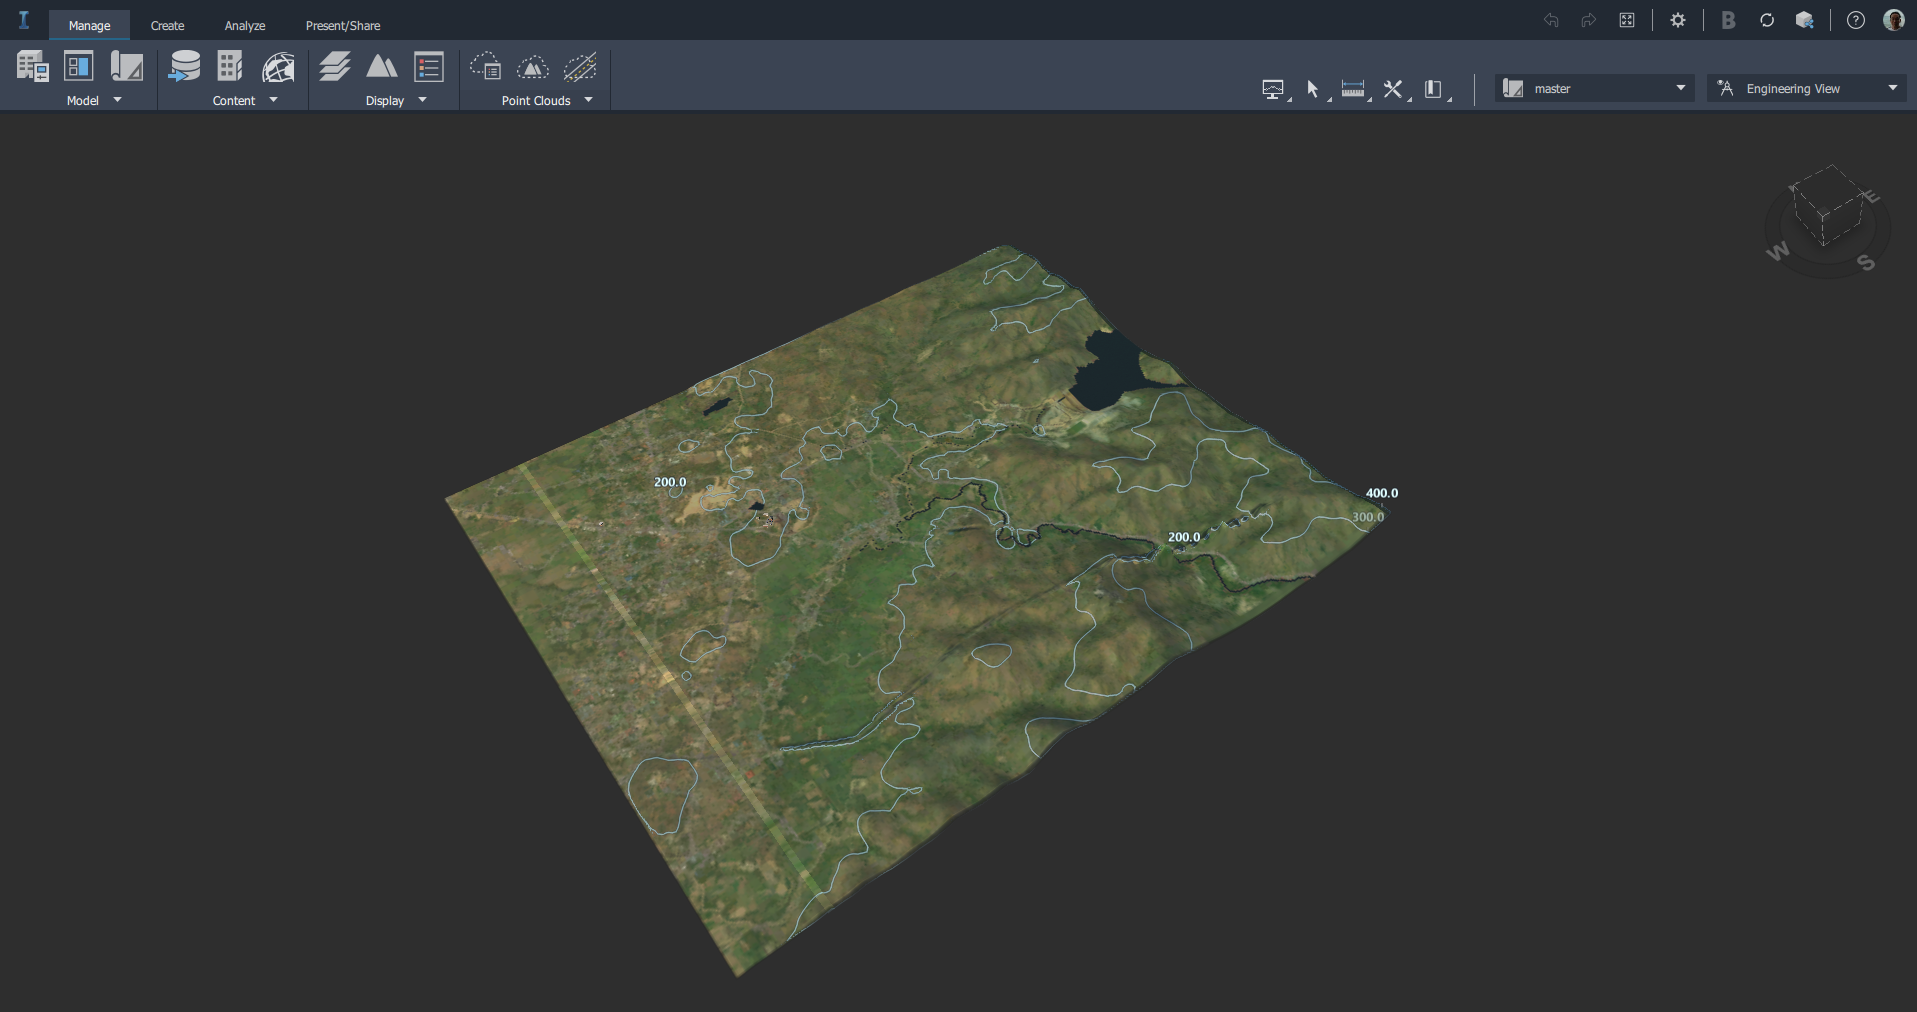Toggle the bookmarks panel icon
1917x1012 pixels.
[x=1434, y=88]
